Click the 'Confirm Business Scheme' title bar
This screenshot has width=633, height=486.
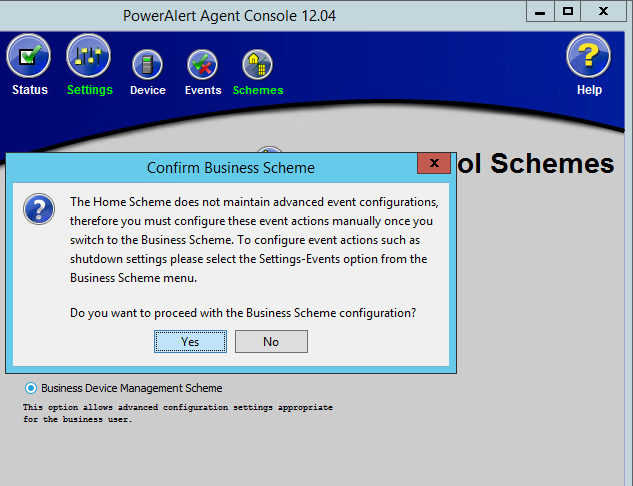[231, 168]
